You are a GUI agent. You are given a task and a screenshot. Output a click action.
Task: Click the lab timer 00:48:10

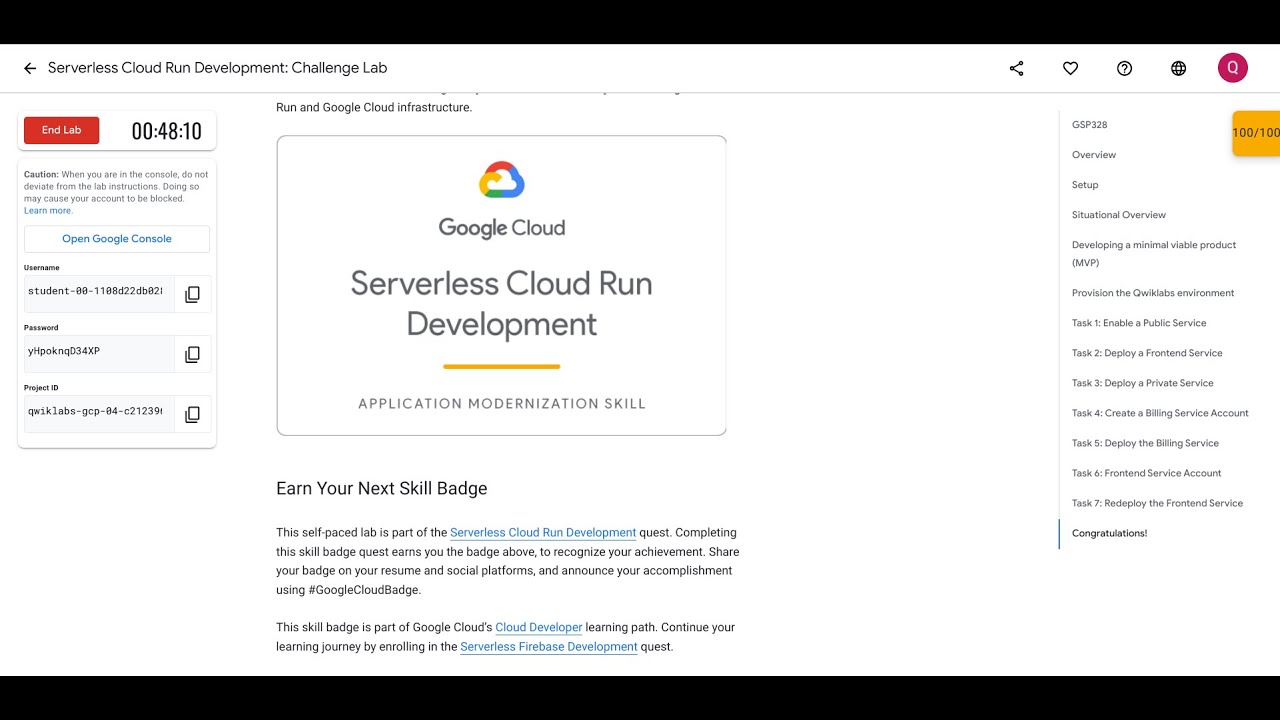click(167, 131)
